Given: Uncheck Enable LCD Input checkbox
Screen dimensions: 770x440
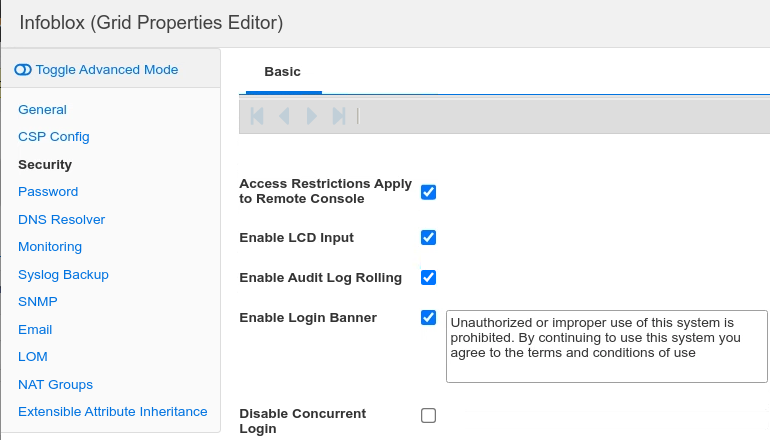Looking at the screenshot, I should click(x=428, y=238).
